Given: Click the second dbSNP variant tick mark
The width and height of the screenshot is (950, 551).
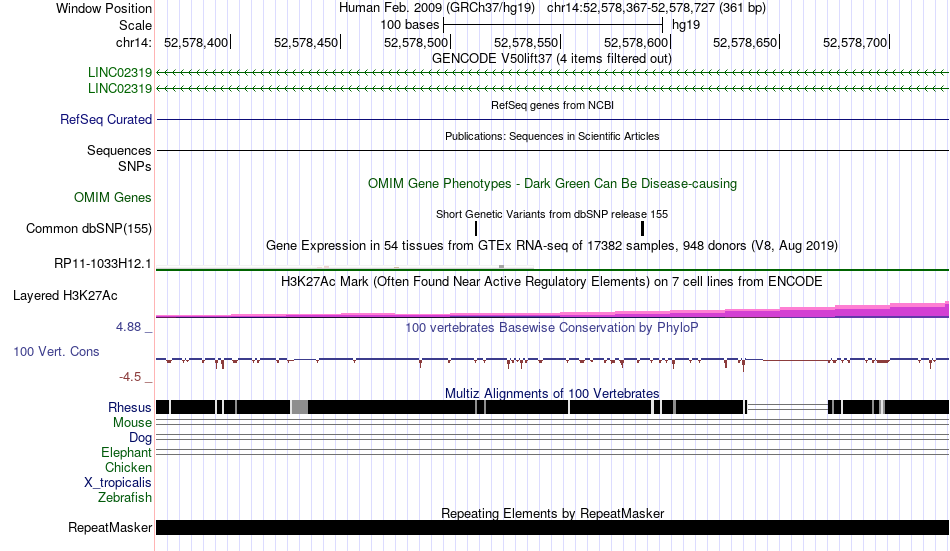Looking at the screenshot, I should [642, 229].
